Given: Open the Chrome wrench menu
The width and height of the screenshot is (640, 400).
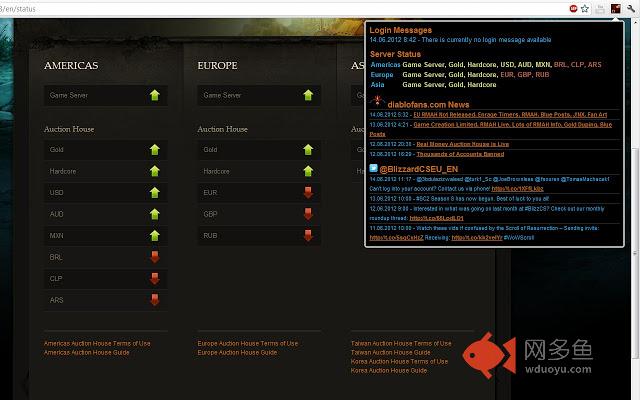Looking at the screenshot, I should click(631, 8).
